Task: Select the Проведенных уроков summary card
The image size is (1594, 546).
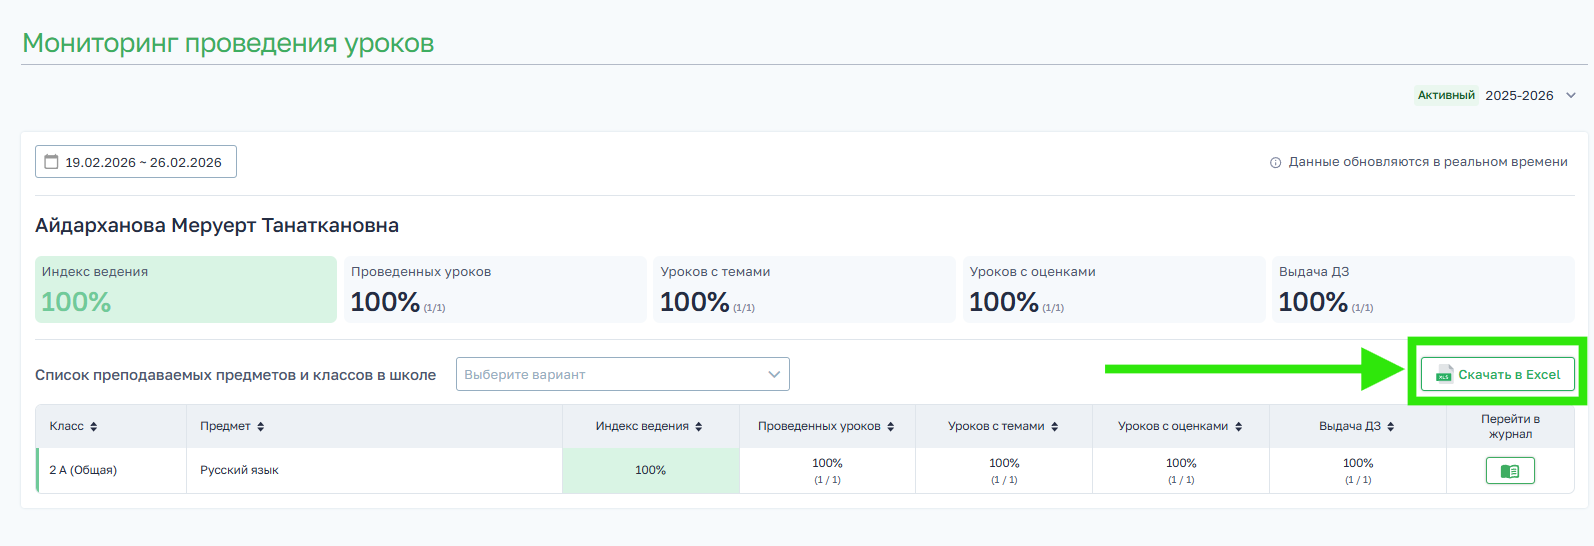Action: pyautogui.click(x=495, y=289)
